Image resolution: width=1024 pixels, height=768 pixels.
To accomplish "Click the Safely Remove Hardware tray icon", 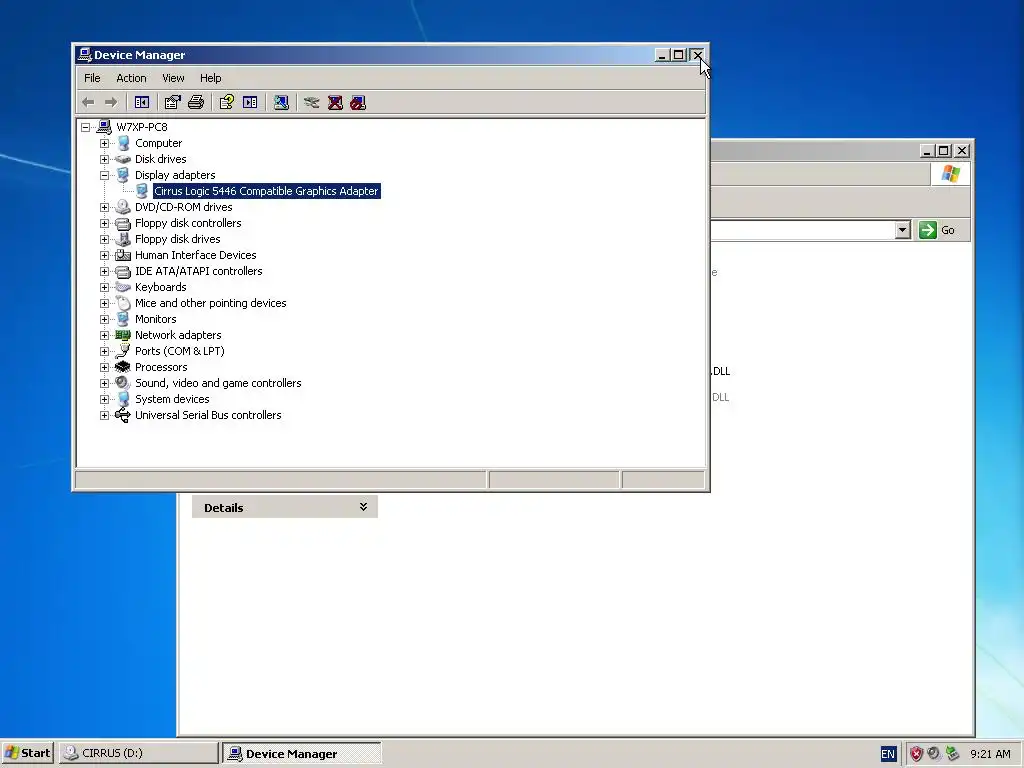I will (x=953, y=754).
